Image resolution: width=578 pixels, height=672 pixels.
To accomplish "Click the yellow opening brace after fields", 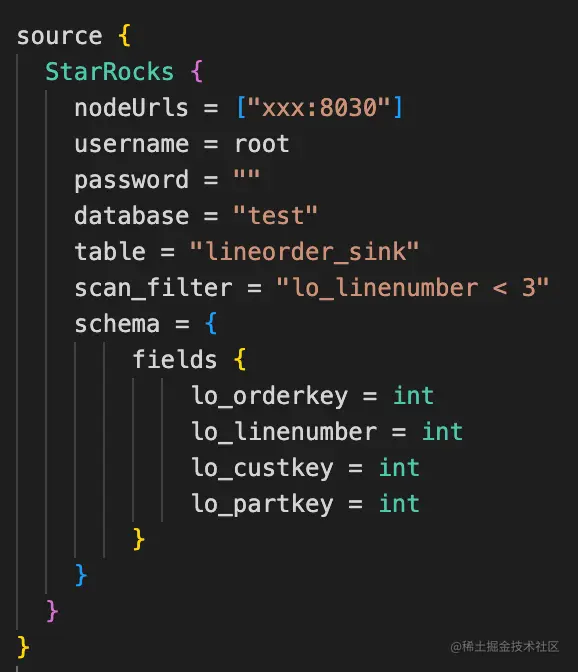I will pos(240,359).
